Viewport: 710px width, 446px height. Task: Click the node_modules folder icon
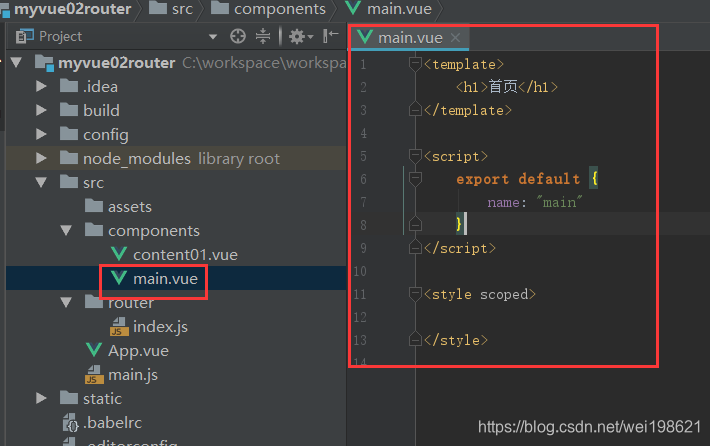pos(69,158)
